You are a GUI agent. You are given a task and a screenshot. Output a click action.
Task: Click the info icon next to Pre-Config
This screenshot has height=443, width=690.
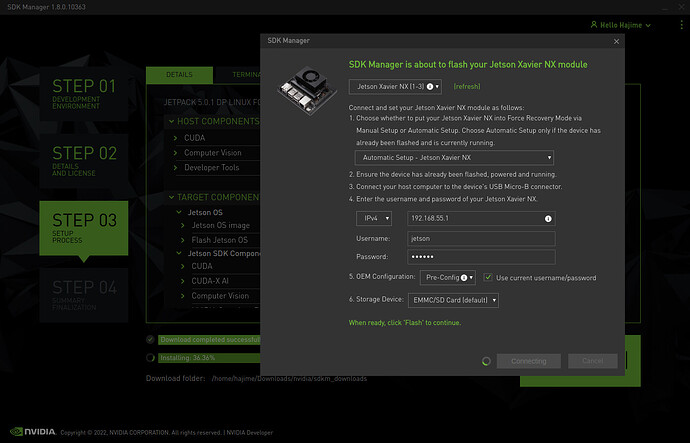(x=463, y=278)
